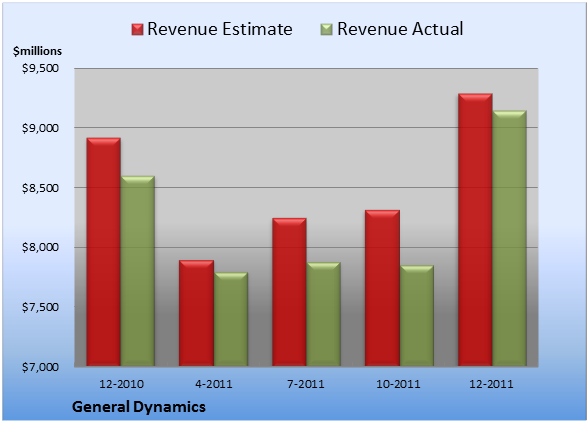
Task: Click the $millions axis unit label
Action: click(37, 51)
